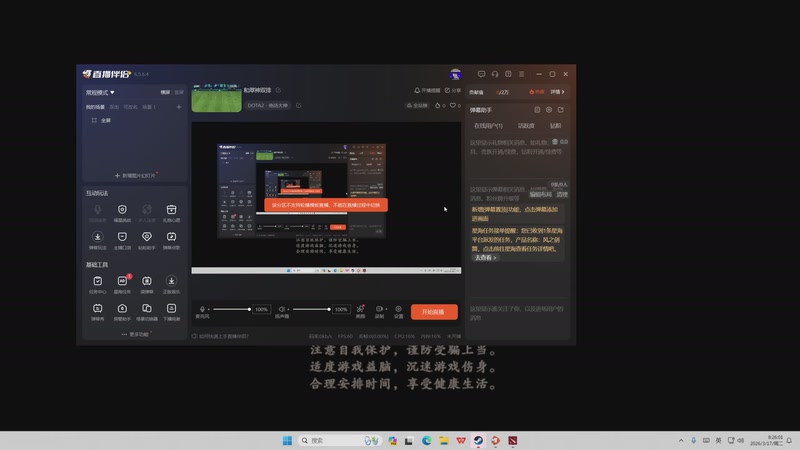Open the 福袋抽奖 shield icon tool
800x450 pixels.
(122, 210)
